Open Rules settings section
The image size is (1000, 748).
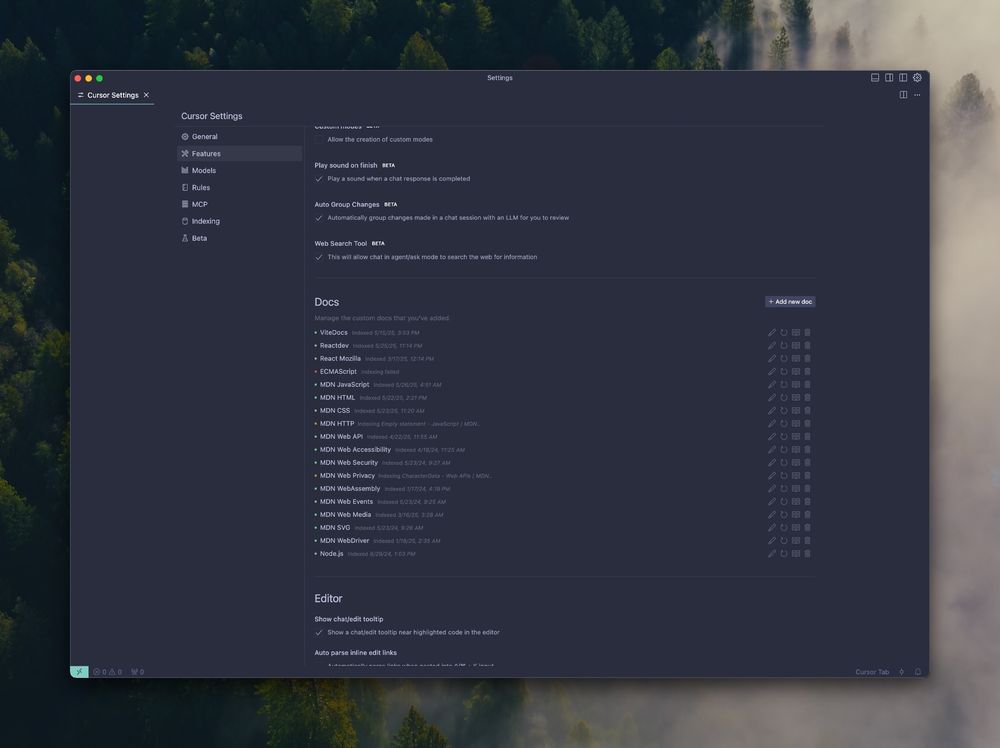point(239,187)
